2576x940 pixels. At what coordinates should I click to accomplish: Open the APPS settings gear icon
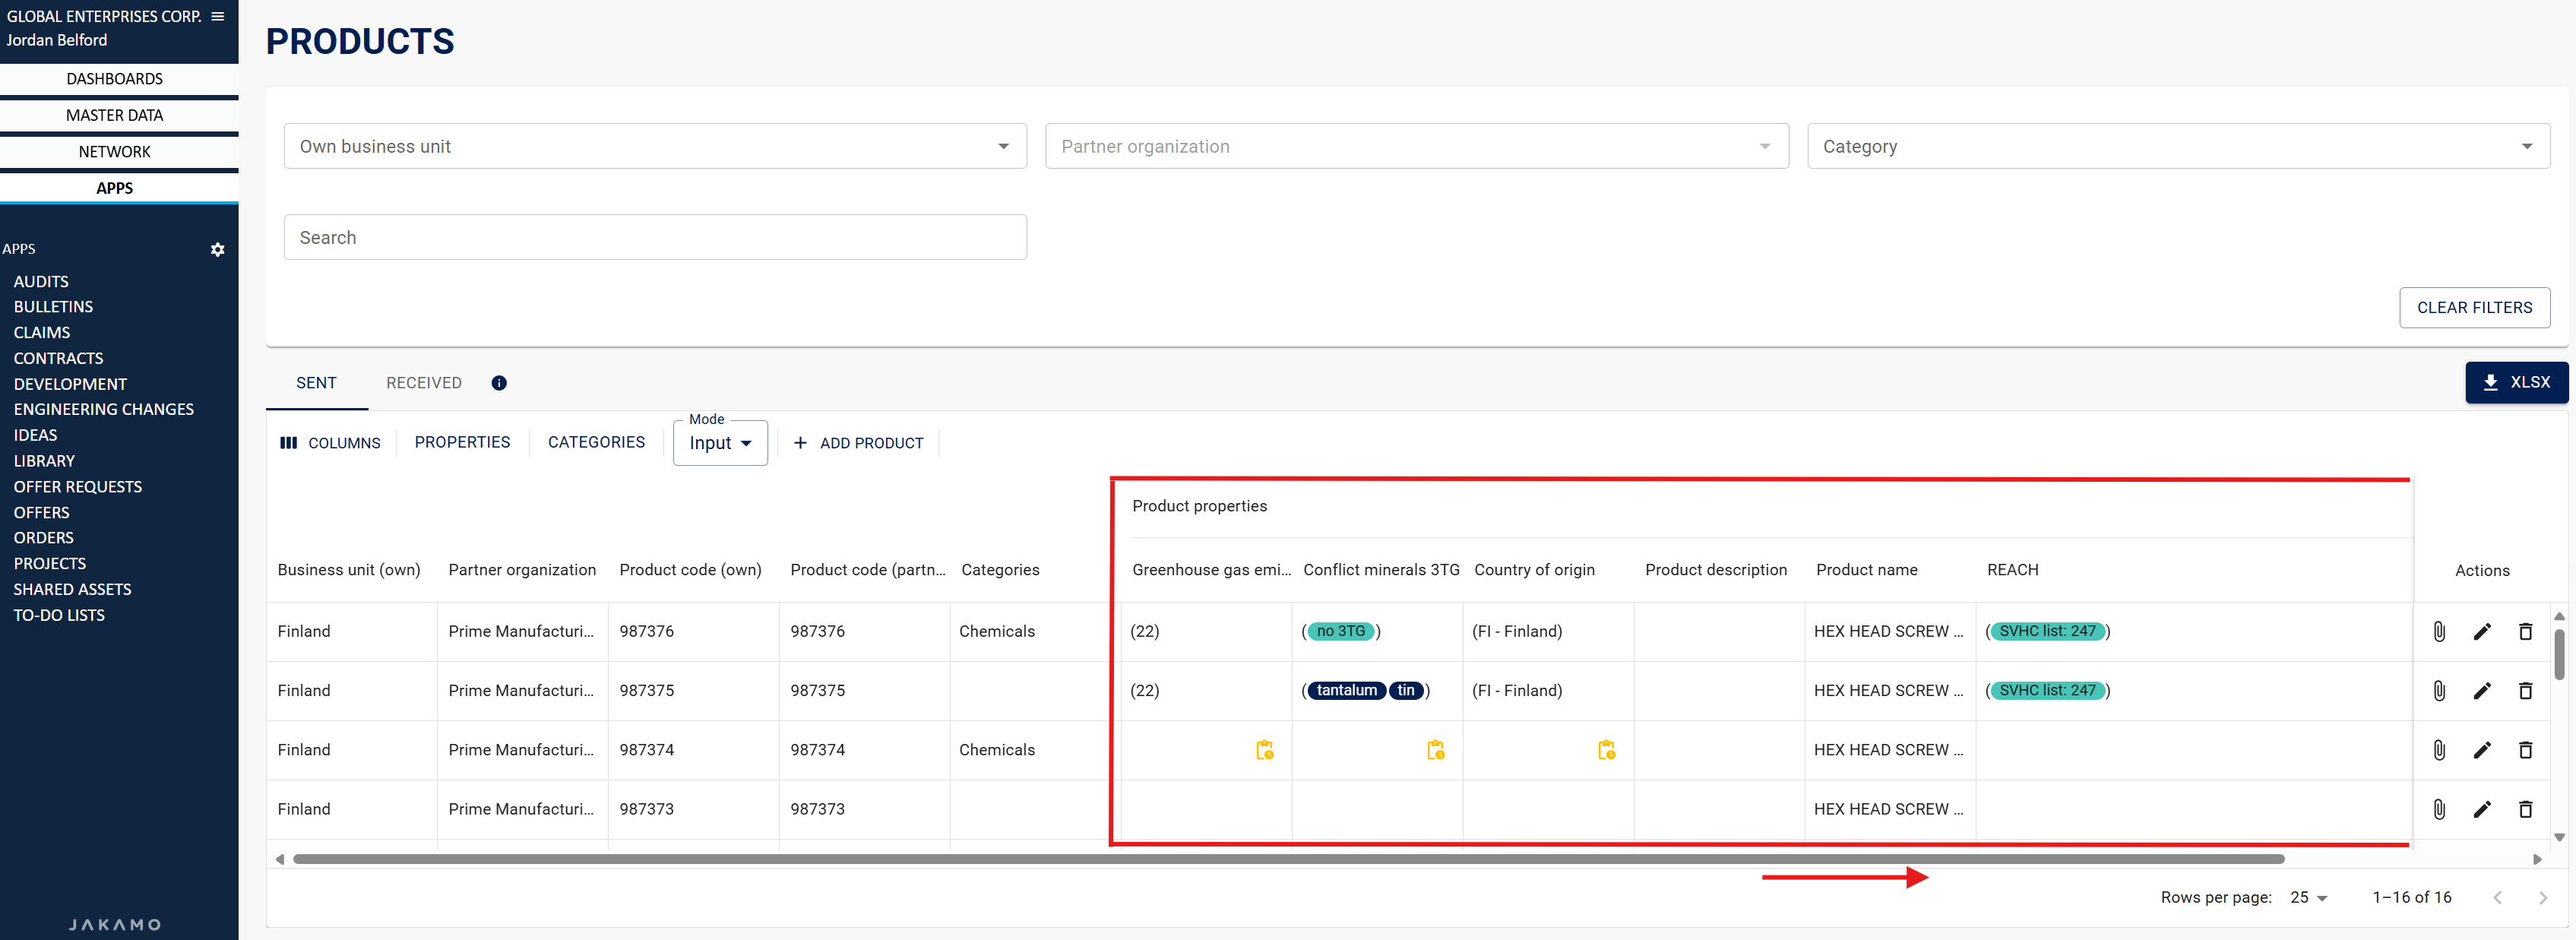click(217, 249)
